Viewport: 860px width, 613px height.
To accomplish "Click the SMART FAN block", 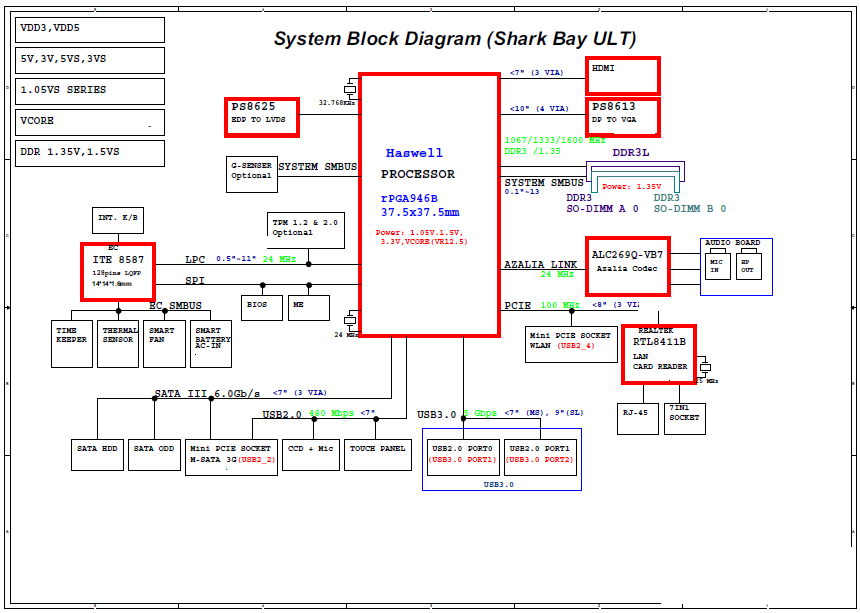I will (165, 344).
